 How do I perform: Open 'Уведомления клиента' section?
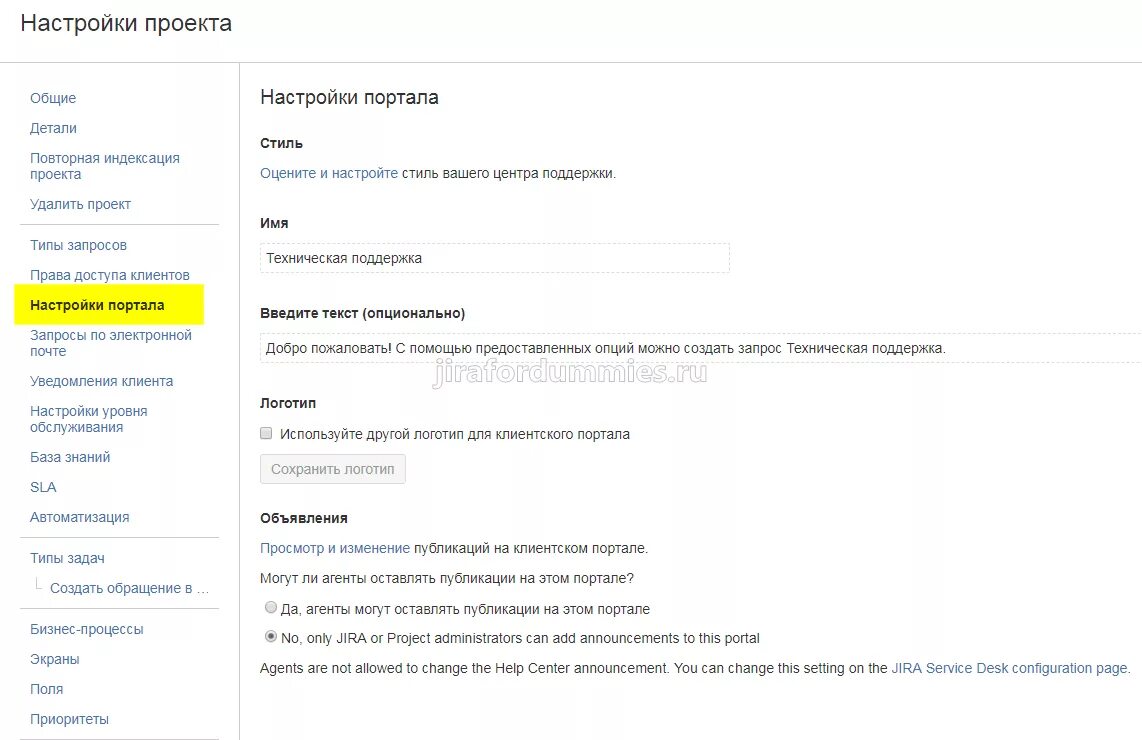101,381
